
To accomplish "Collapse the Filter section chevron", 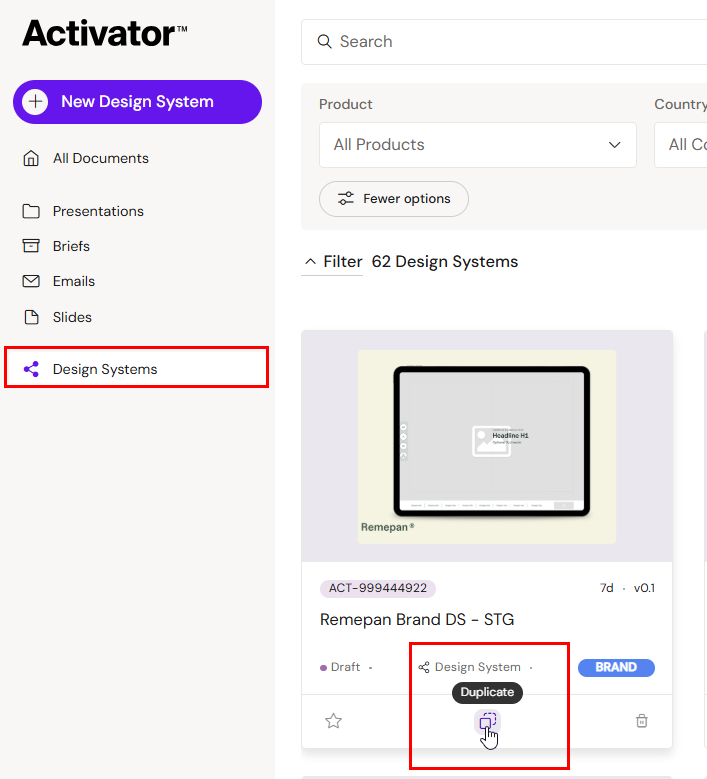I will click(310, 262).
